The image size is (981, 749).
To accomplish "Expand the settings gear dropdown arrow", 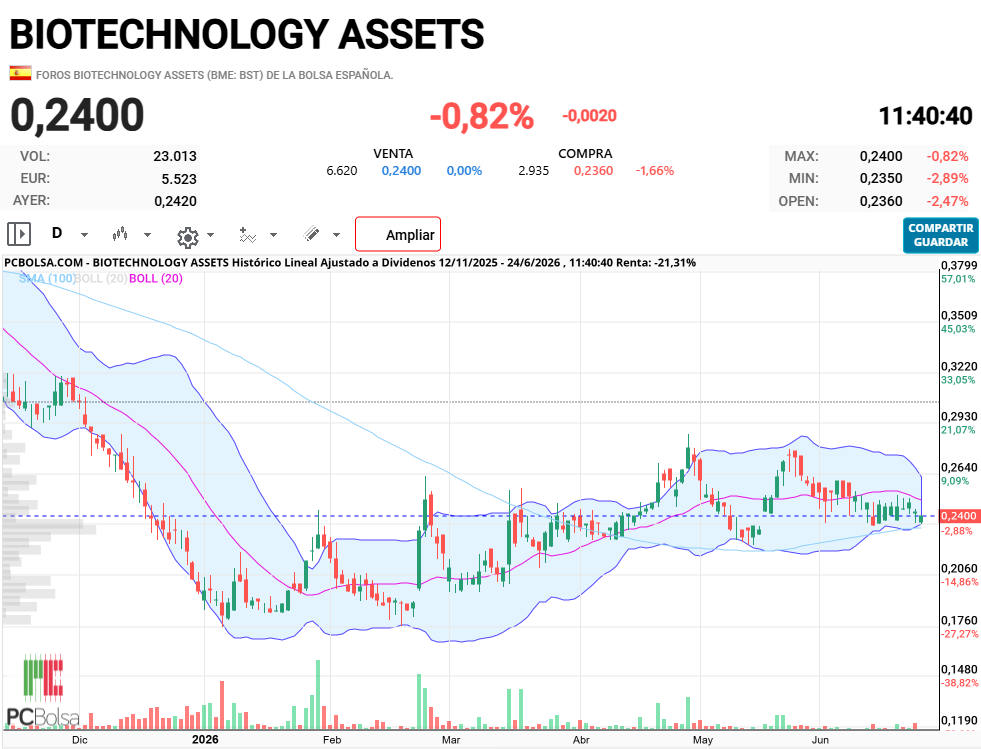I will pyautogui.click(x=210, y=235).
